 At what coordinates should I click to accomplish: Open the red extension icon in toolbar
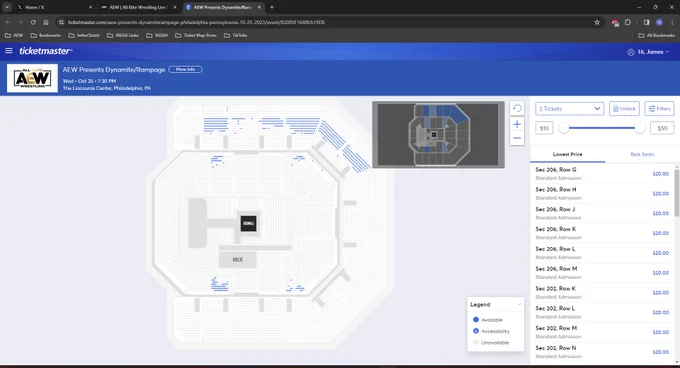(615, 23)
